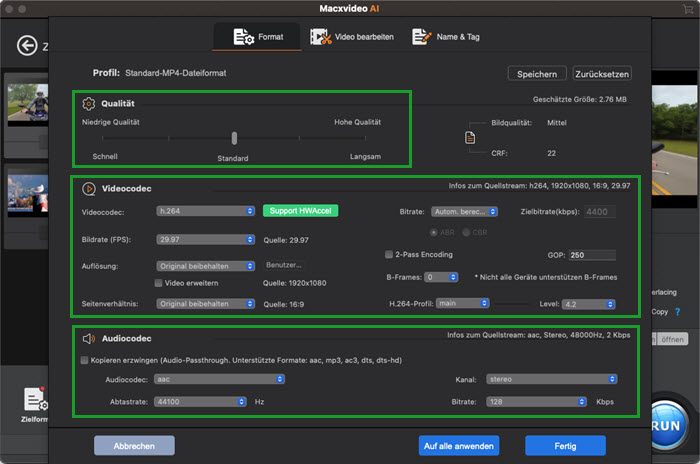Toggle the Video erweitern checkbox
The height and width of the screenshot is (464, 700).
coord(158,283)
